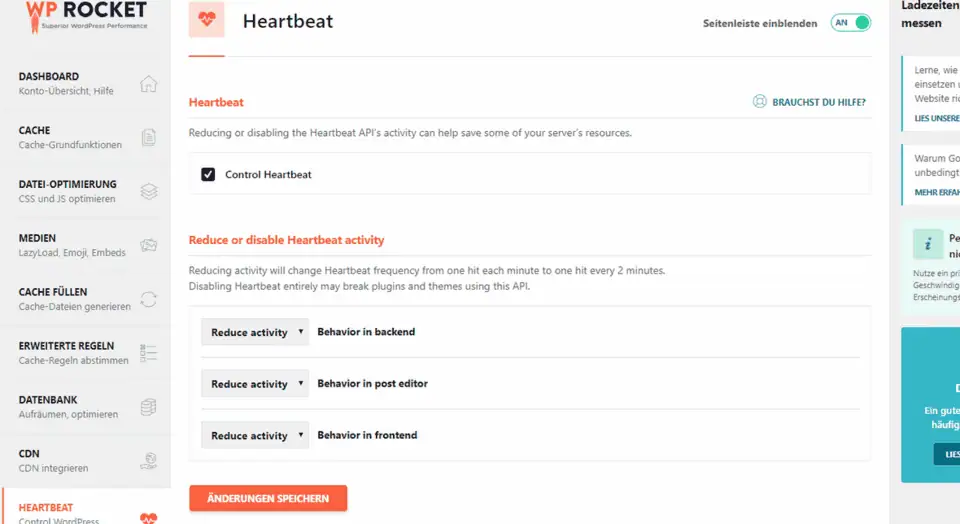Click the WP Rocket logo
This screenshot has width=960, height=524.
[85, 14]
